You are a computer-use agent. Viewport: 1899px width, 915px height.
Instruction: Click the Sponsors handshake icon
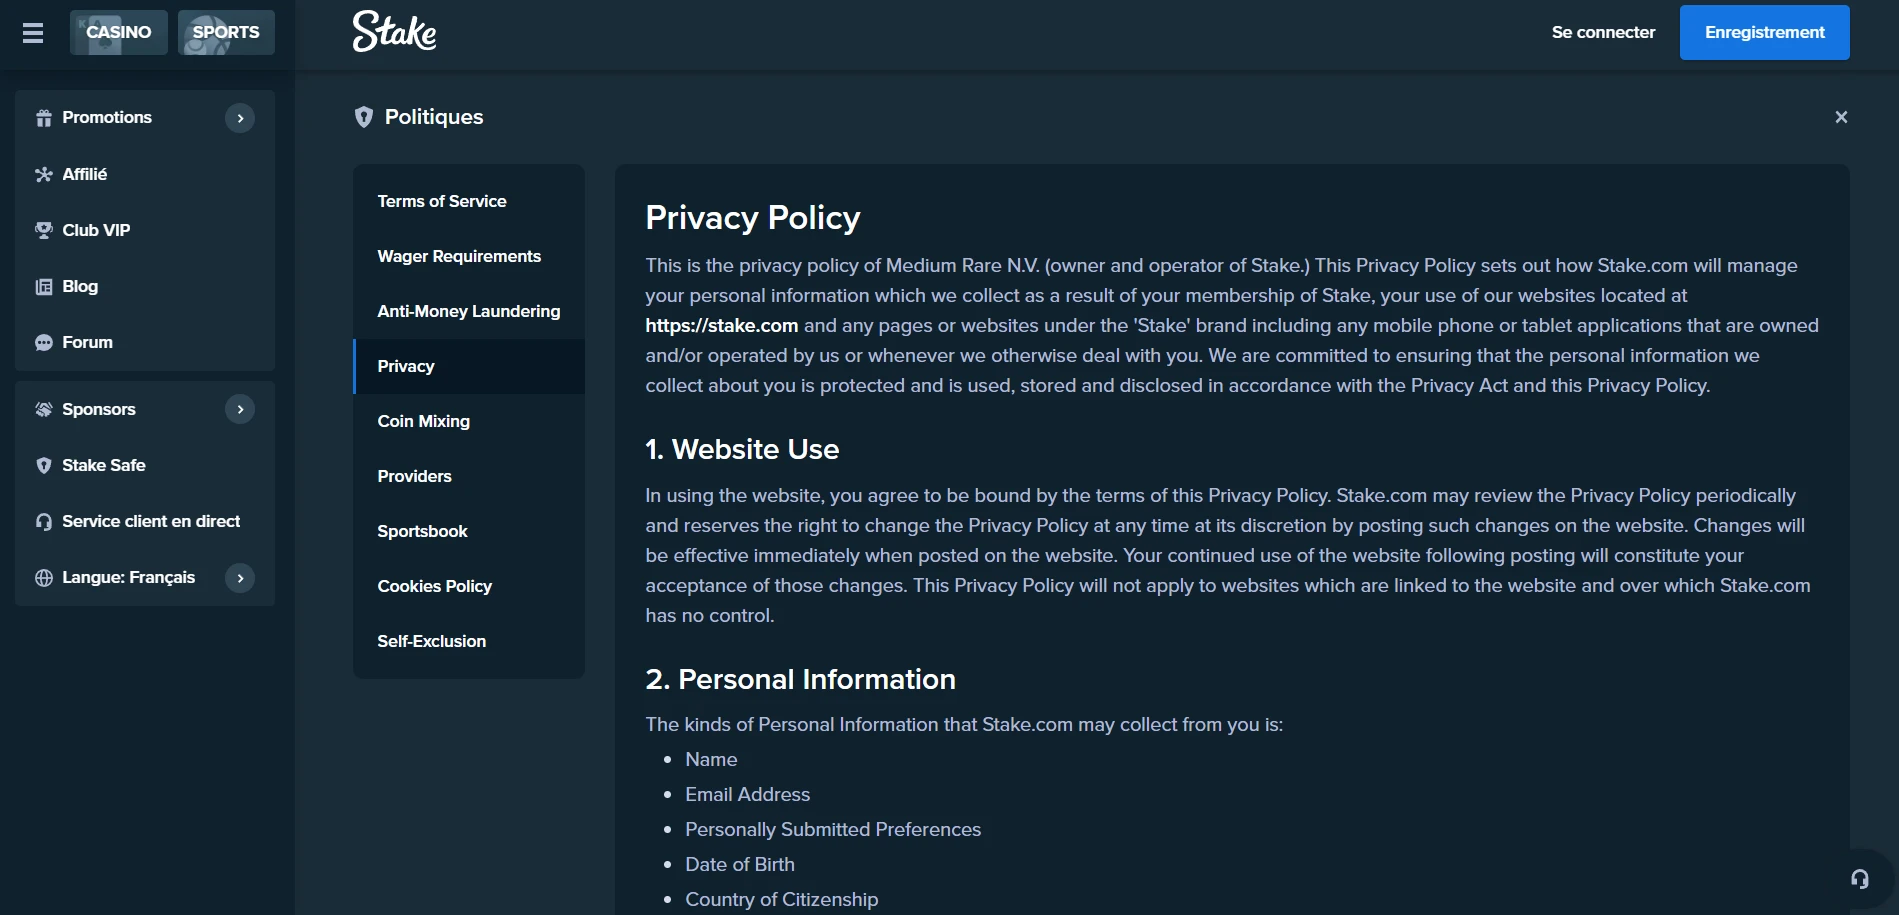tap(44, 409)
